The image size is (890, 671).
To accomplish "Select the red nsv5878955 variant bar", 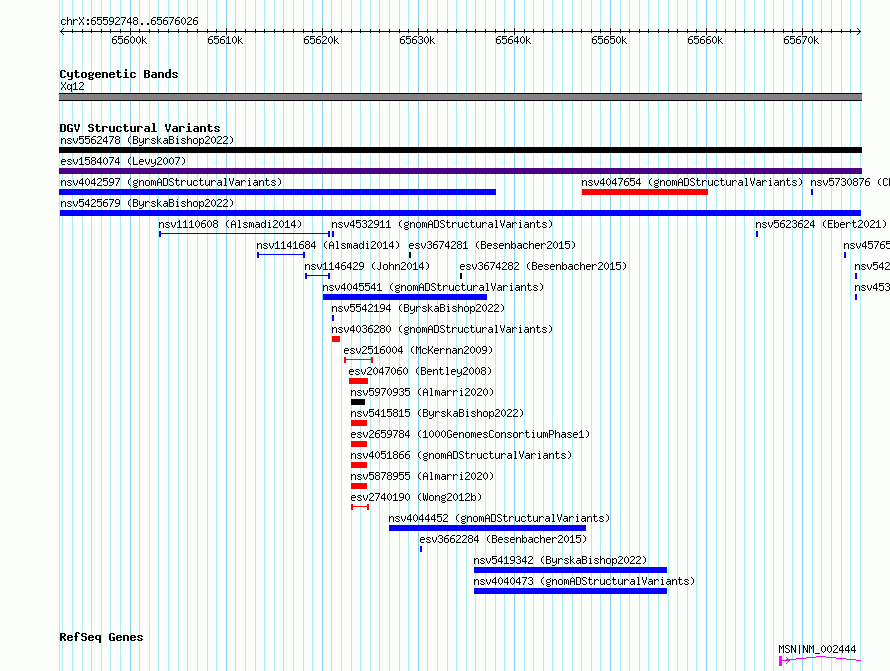I will [359, 486].
